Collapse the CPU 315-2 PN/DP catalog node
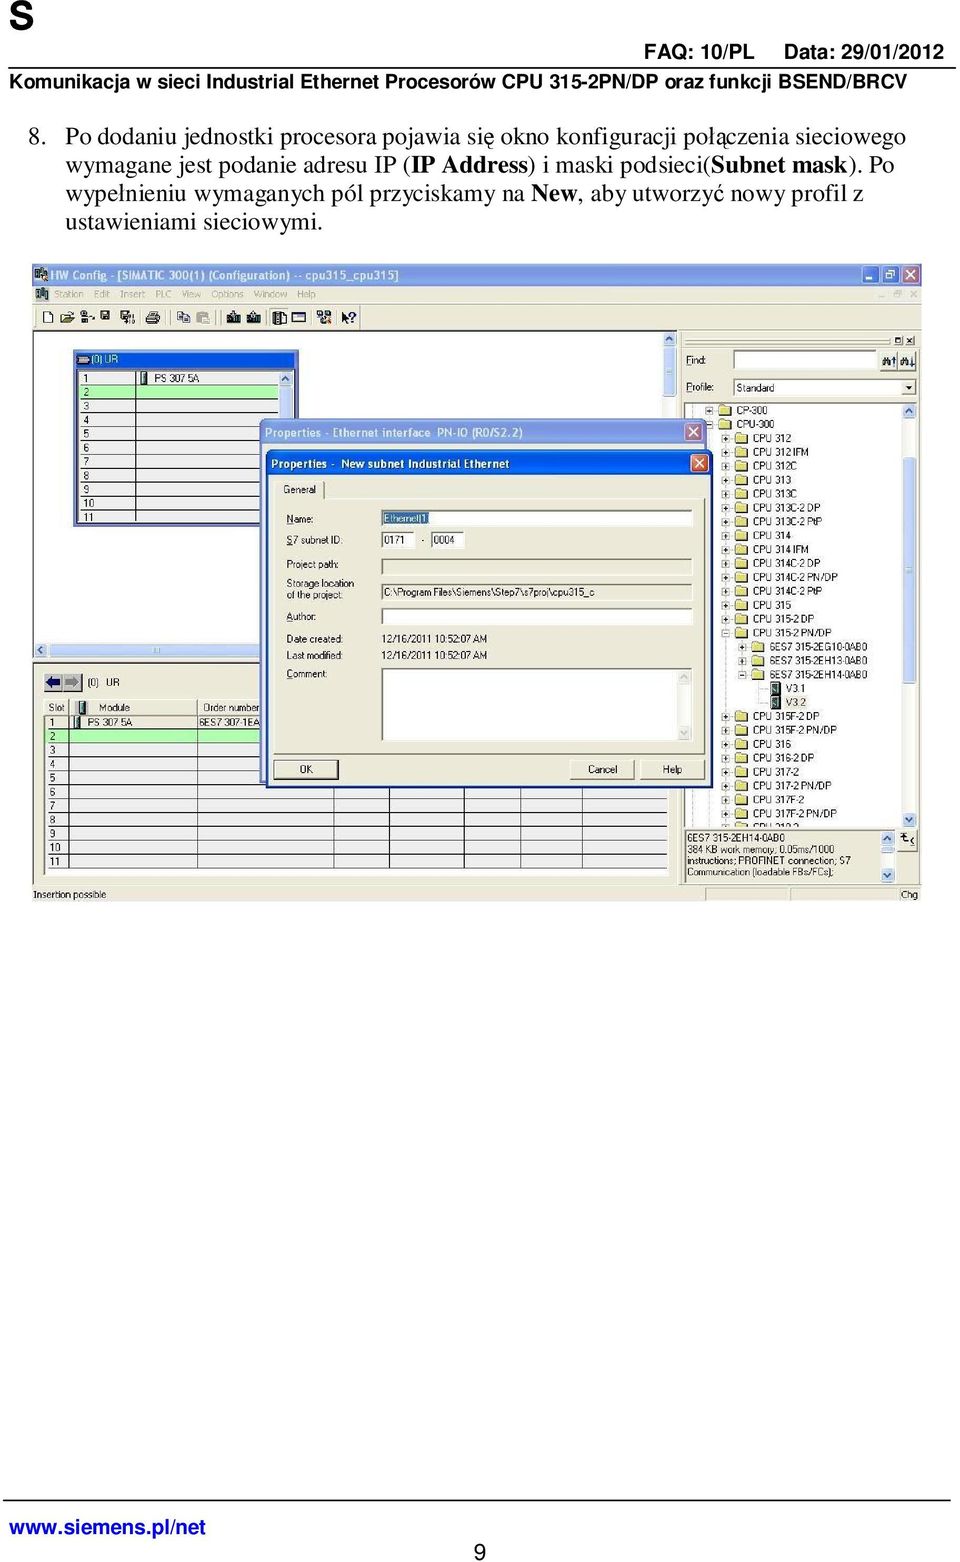The height and width of the screenshot is (1562, 960). pyautogui.click(x=726, y=633)
